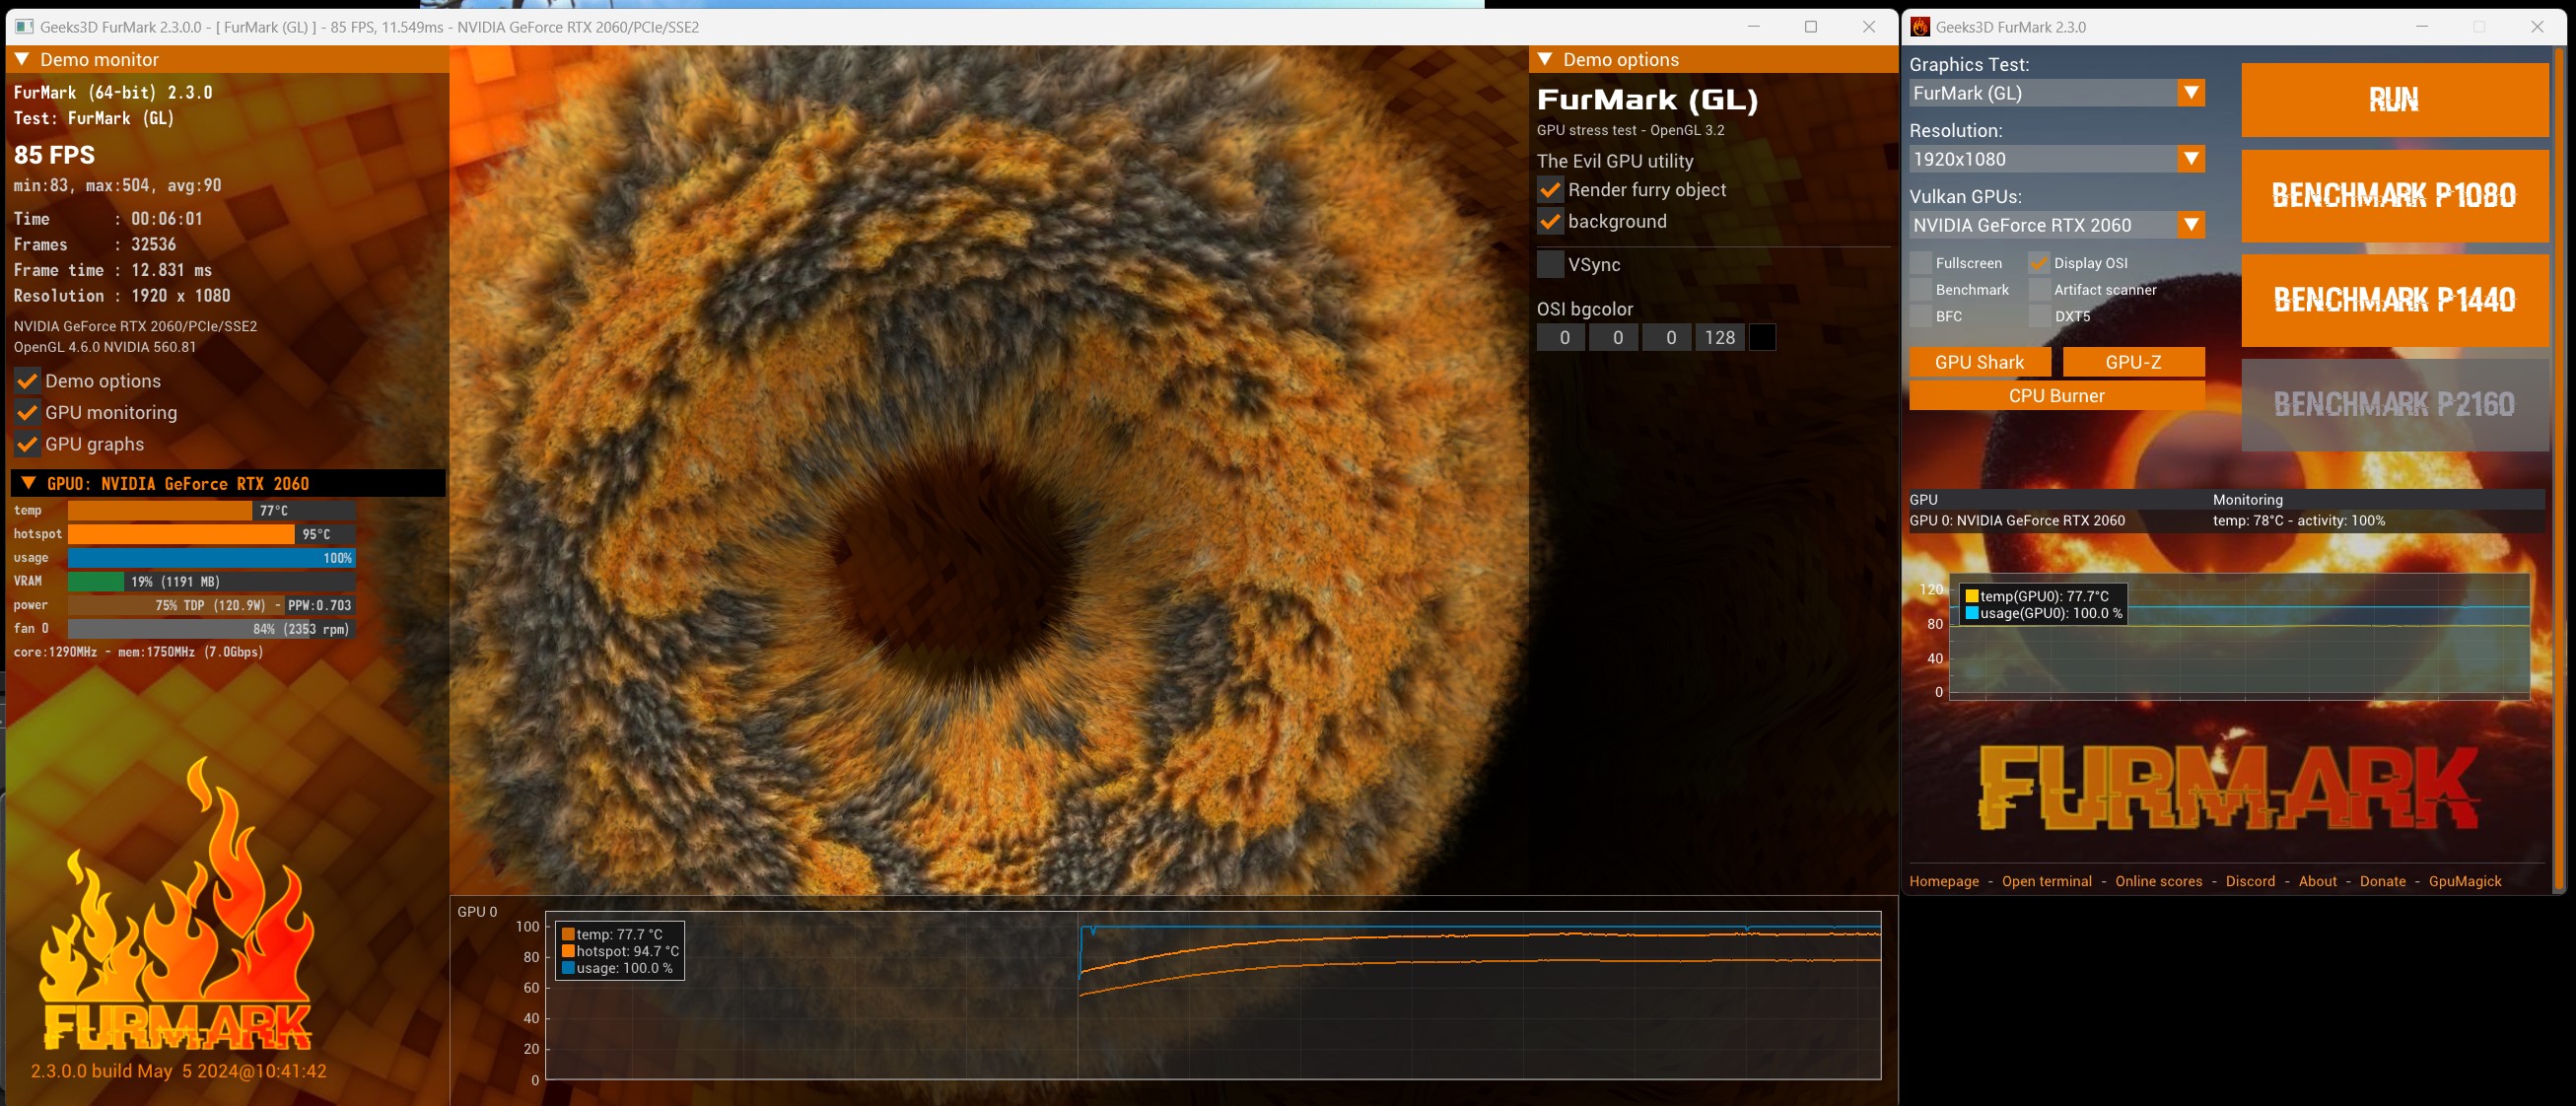2576x1106 pixels.
Task: Open the GPU Shark utility
Action: (1979, 362)
